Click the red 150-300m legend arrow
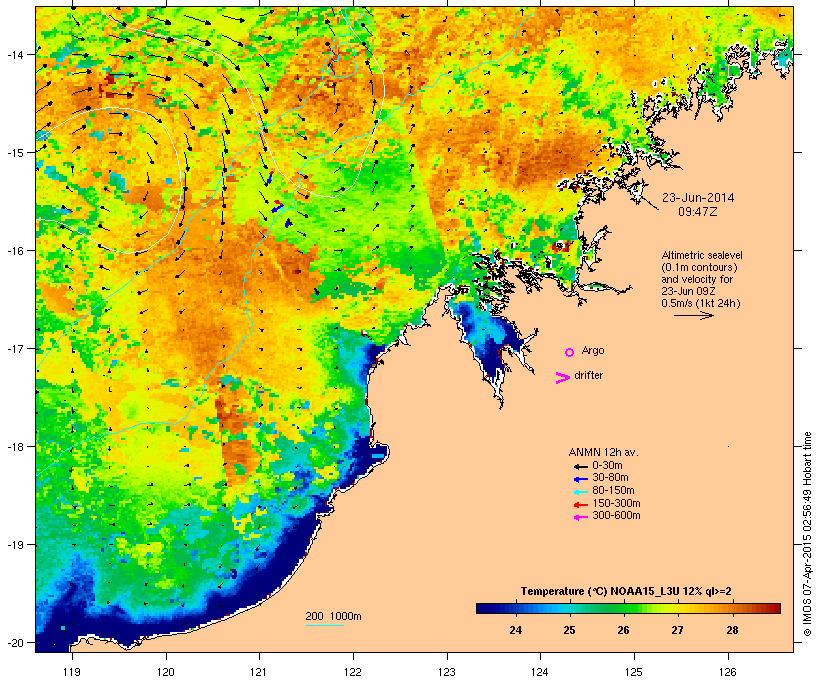Viewport: 820px width, 680px height. [x=580, y=505]
